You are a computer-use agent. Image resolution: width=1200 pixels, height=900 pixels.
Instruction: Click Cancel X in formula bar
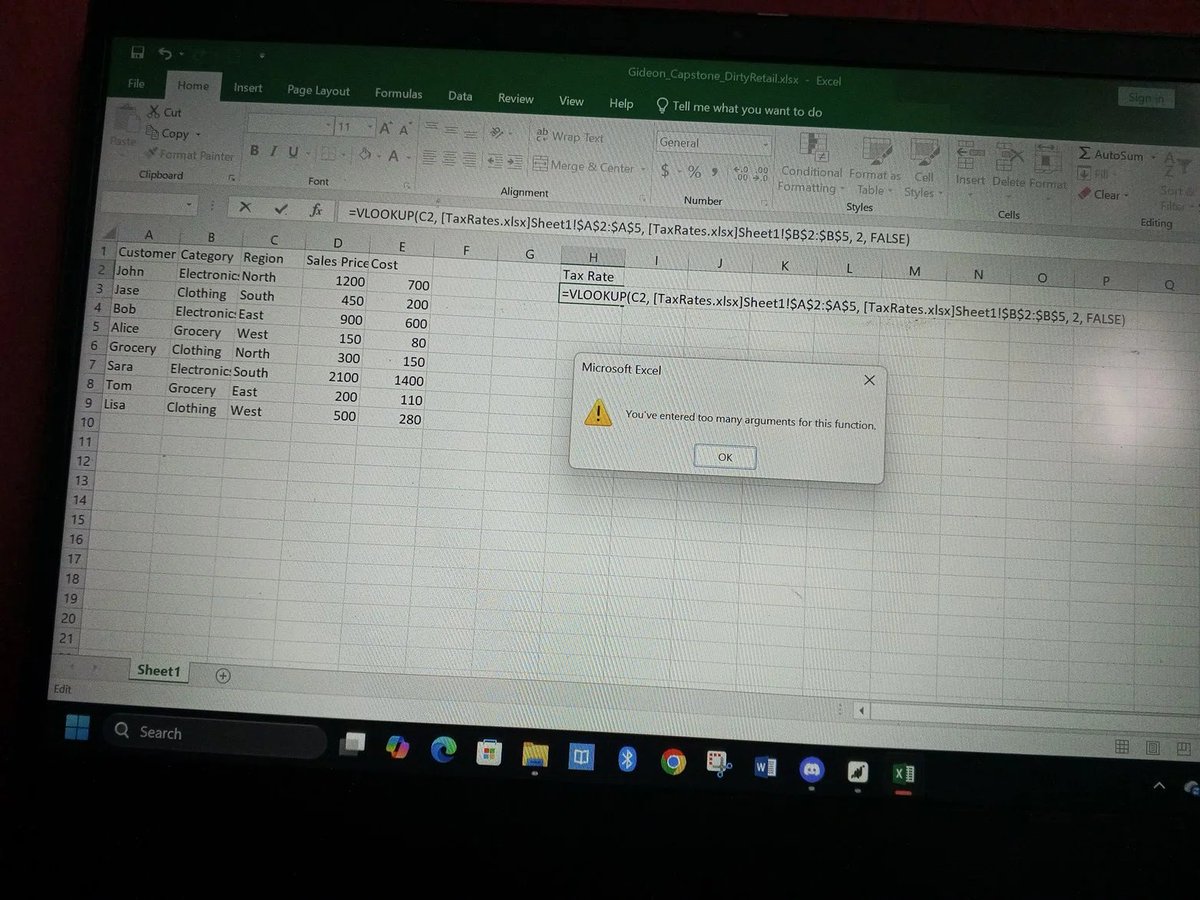(x=245, y=208)
